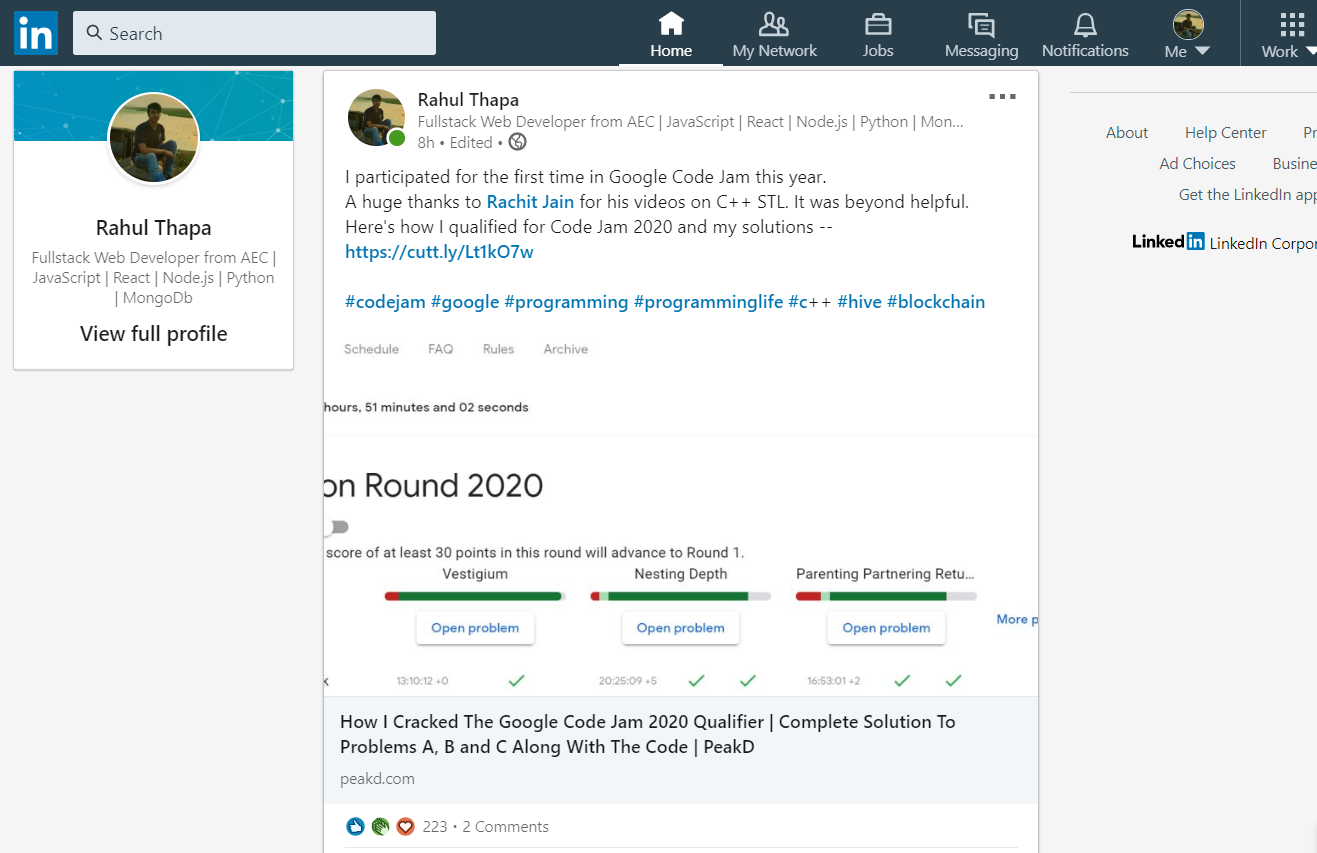Open the View full profile link
The image size is (1317, 853).
coord(154,334)
